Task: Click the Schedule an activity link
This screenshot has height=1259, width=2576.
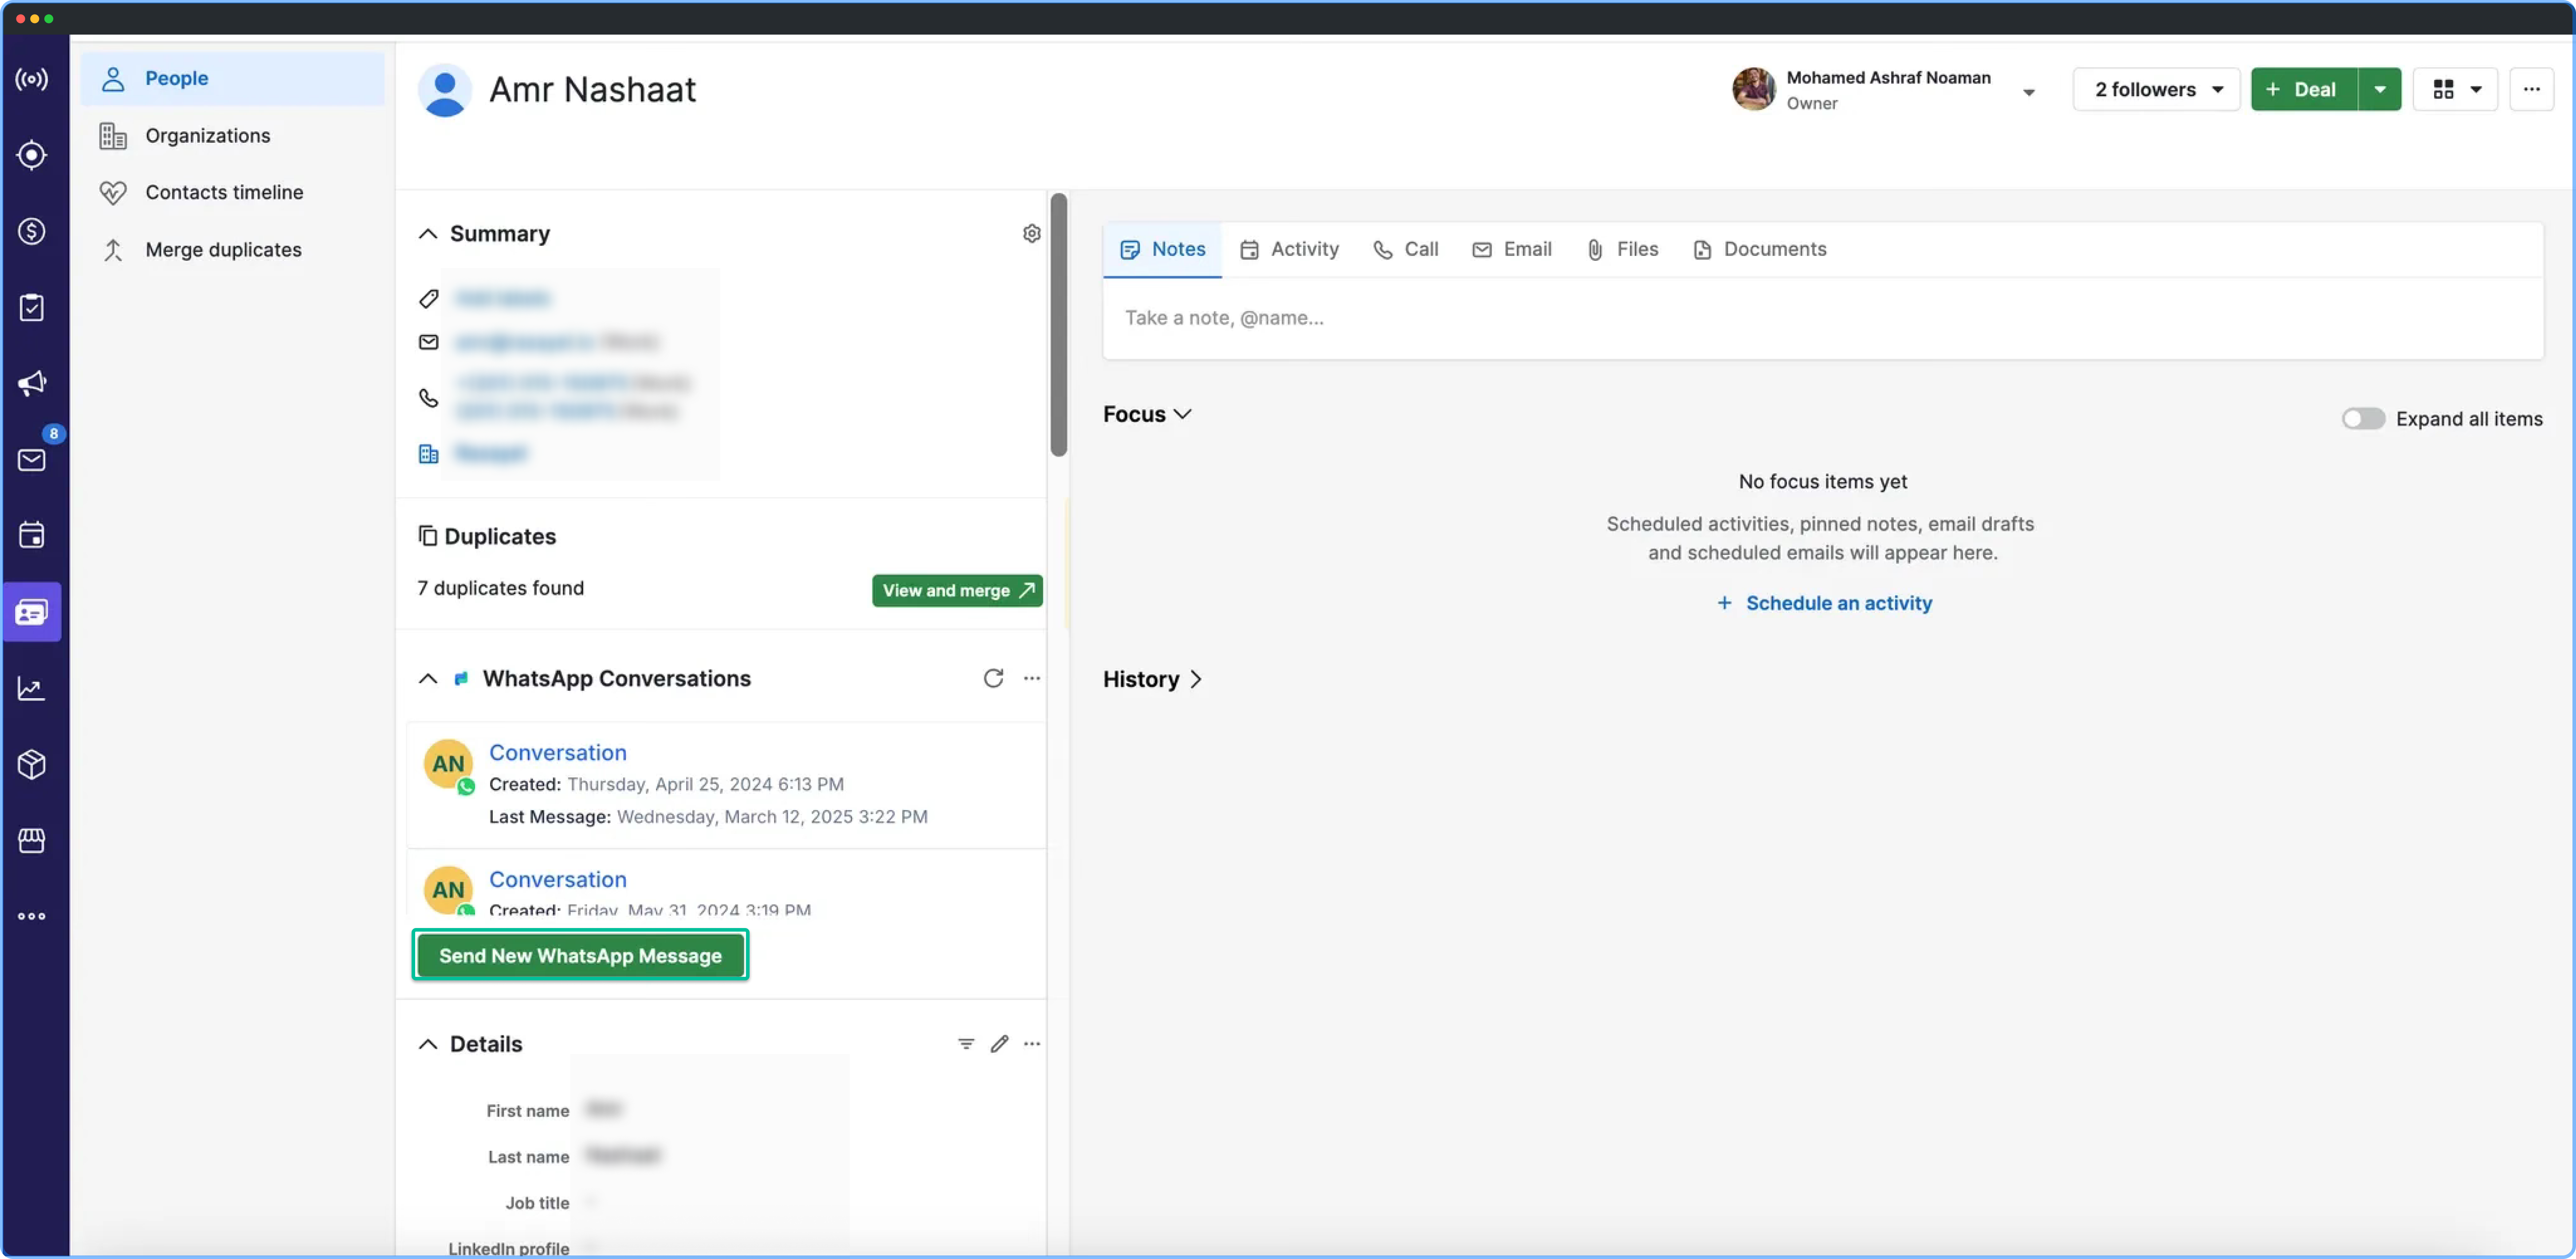Action: pyautogui.click(x=1837, y=603)
